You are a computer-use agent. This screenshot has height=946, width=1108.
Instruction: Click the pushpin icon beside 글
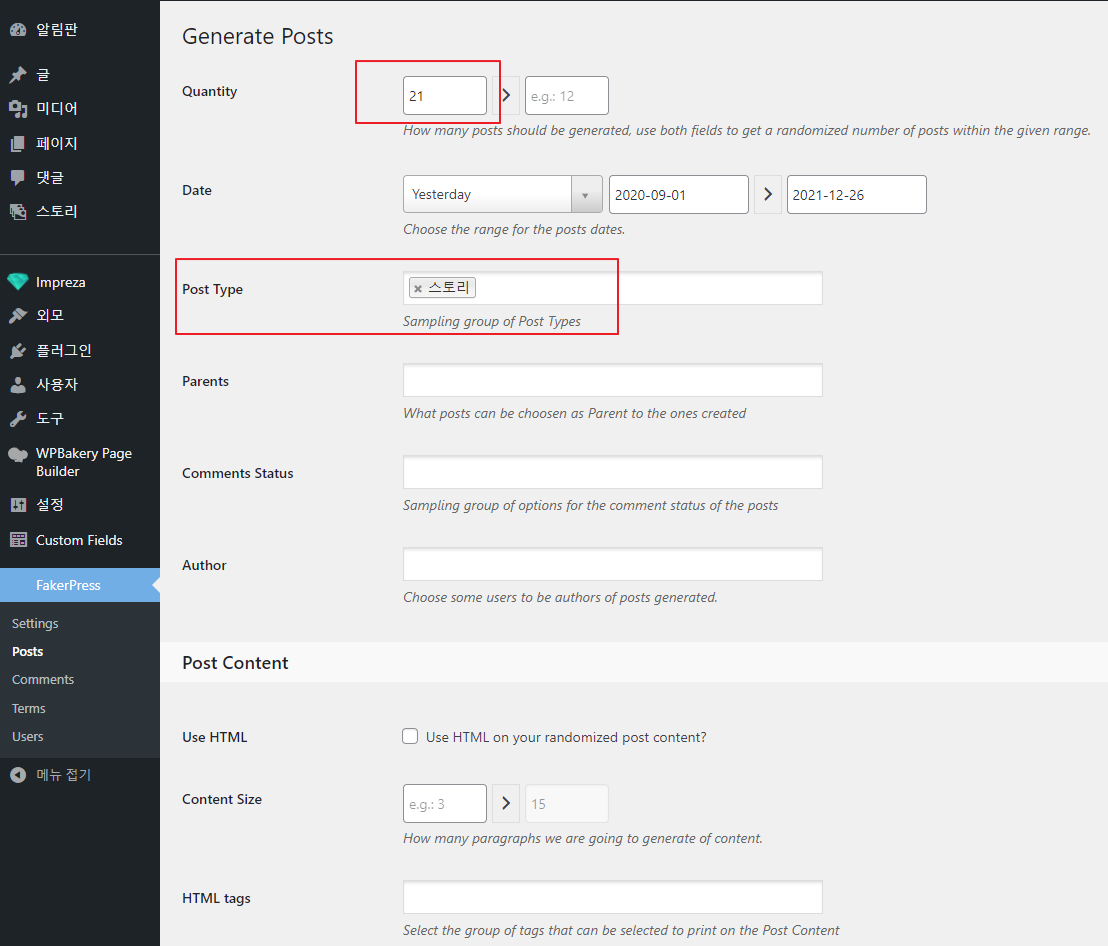click(x=18, y=74)
